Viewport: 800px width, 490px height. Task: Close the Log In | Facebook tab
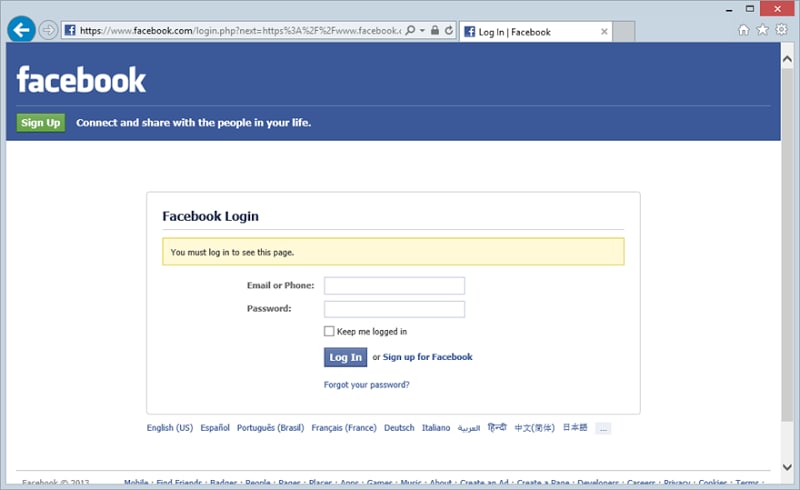tap(604, 32)
